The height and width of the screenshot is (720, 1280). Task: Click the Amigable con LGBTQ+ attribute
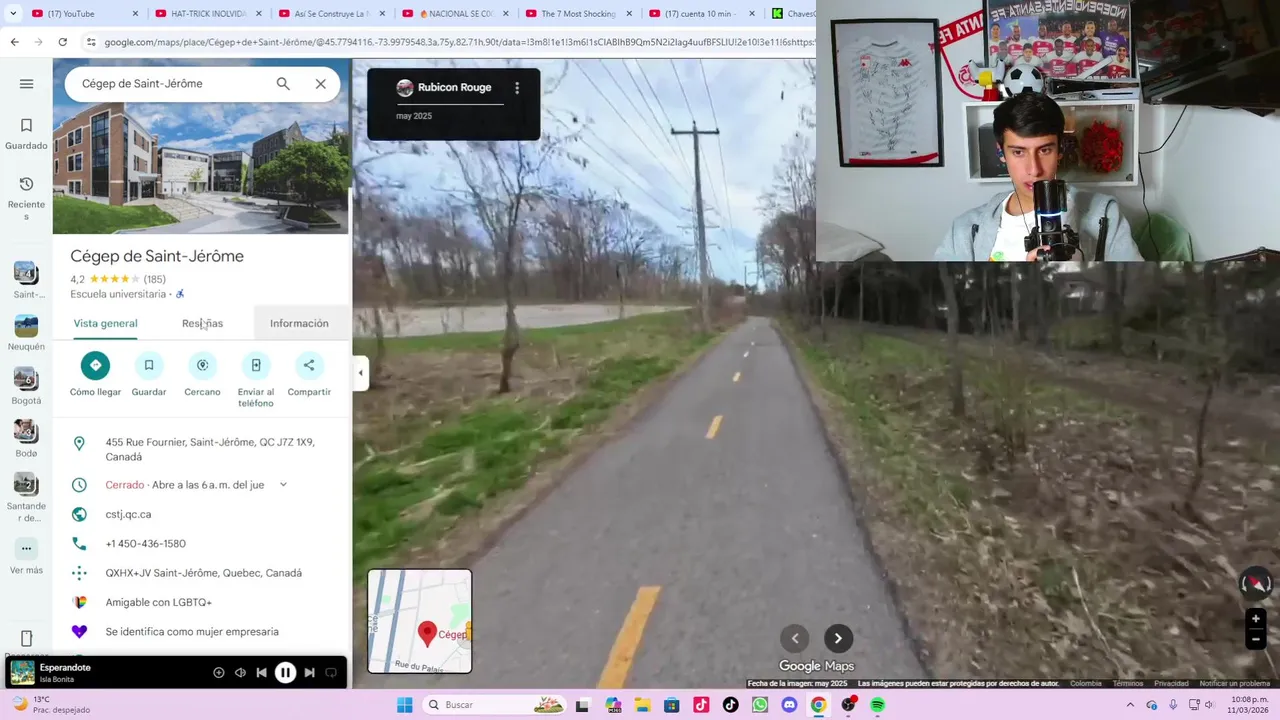point(158,602)
